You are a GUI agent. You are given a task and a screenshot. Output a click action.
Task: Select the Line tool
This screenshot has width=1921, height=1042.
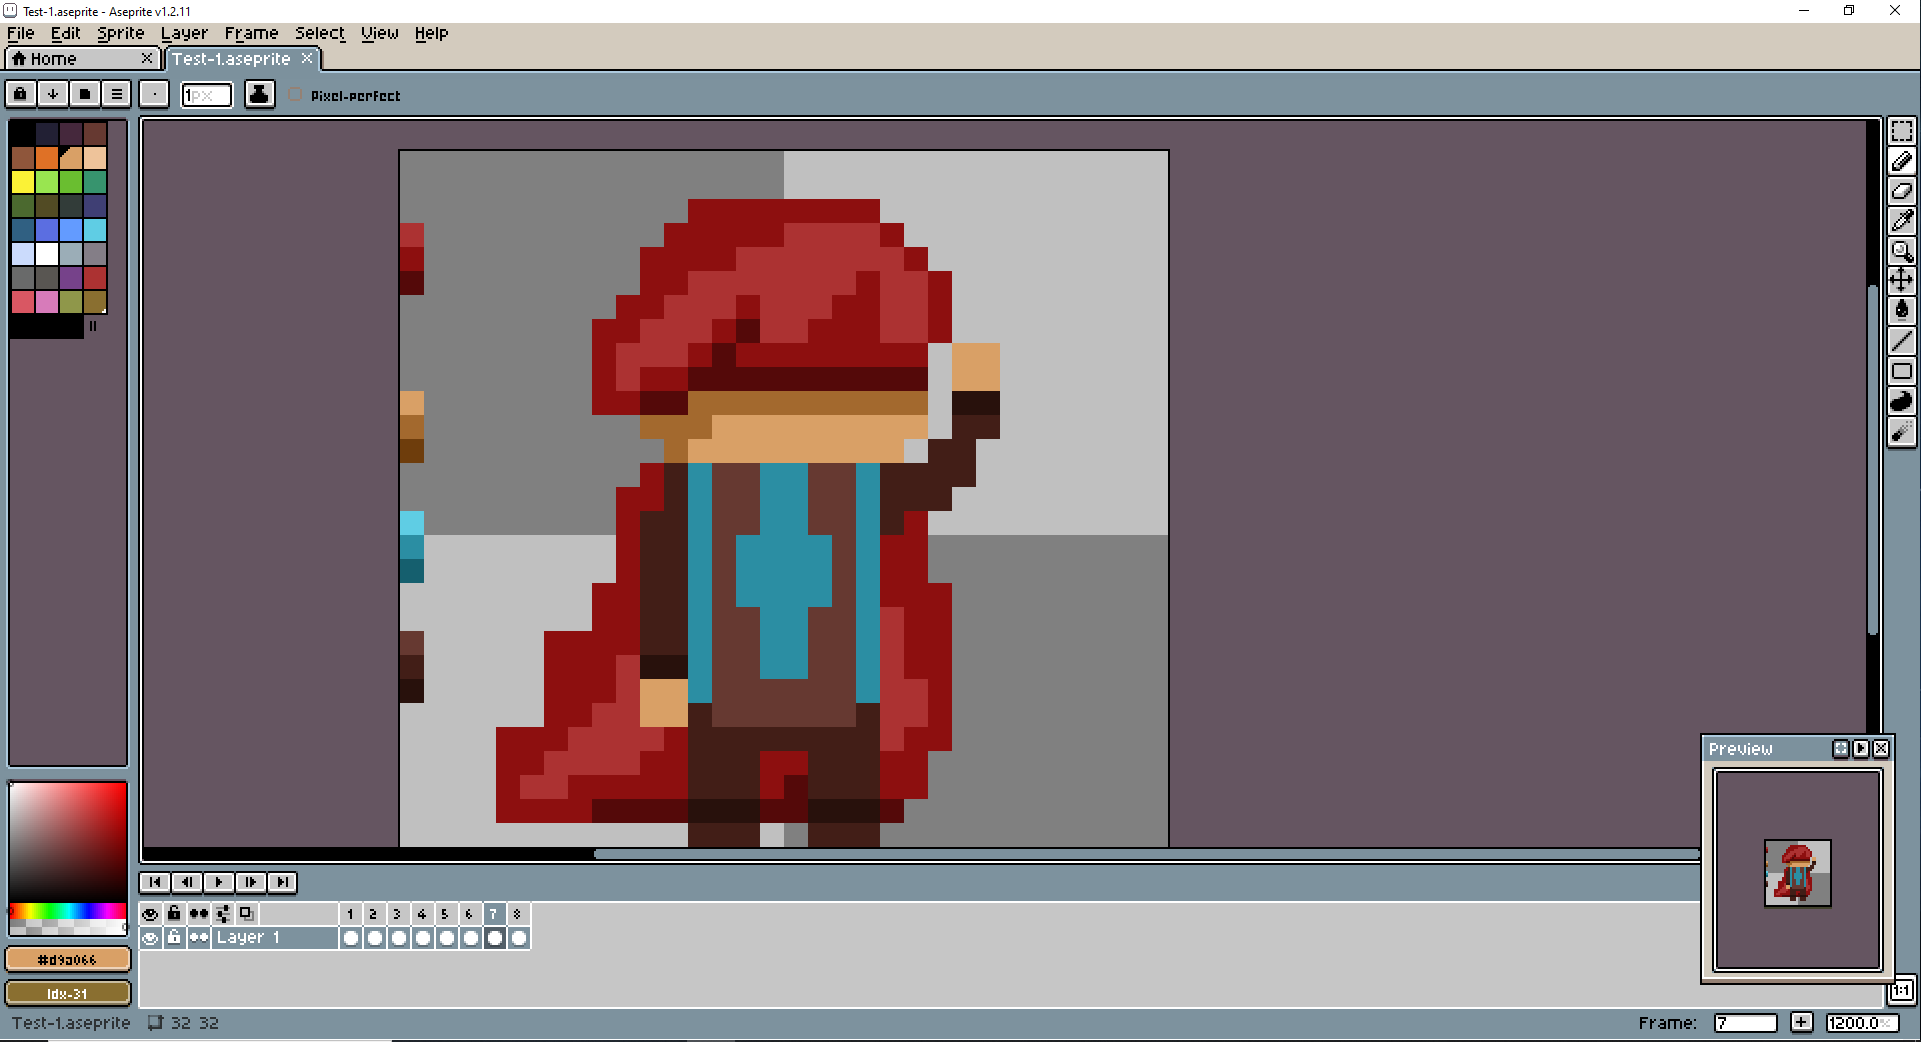point(1902,341)
